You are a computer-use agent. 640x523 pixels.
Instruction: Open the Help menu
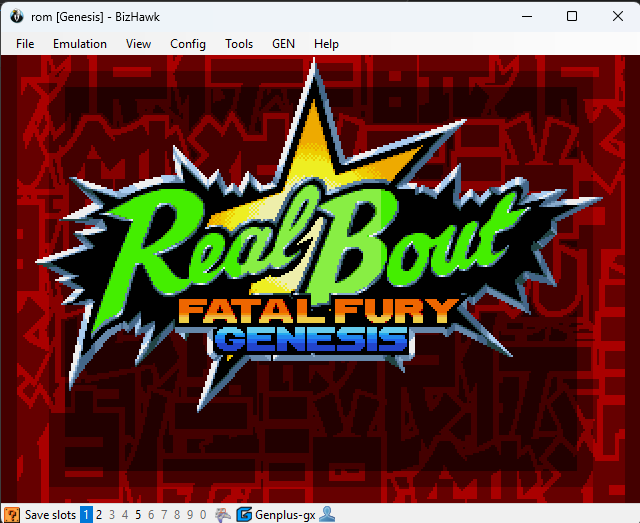click(326, 44)
